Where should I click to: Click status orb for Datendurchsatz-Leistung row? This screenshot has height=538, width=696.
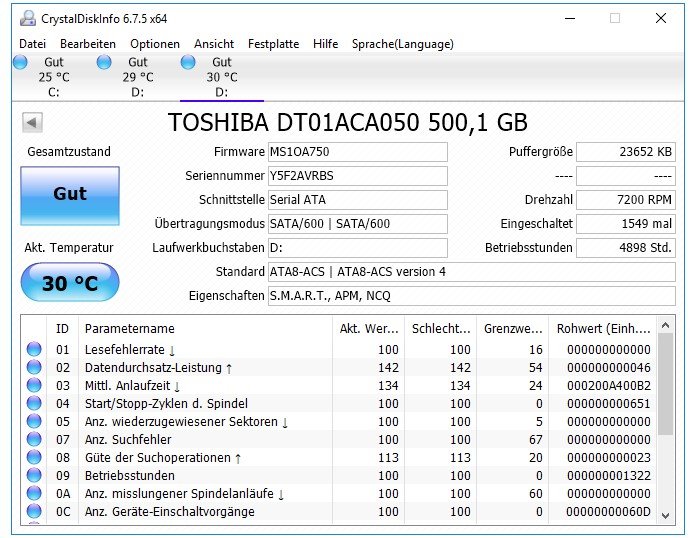(x=34, y=368)
